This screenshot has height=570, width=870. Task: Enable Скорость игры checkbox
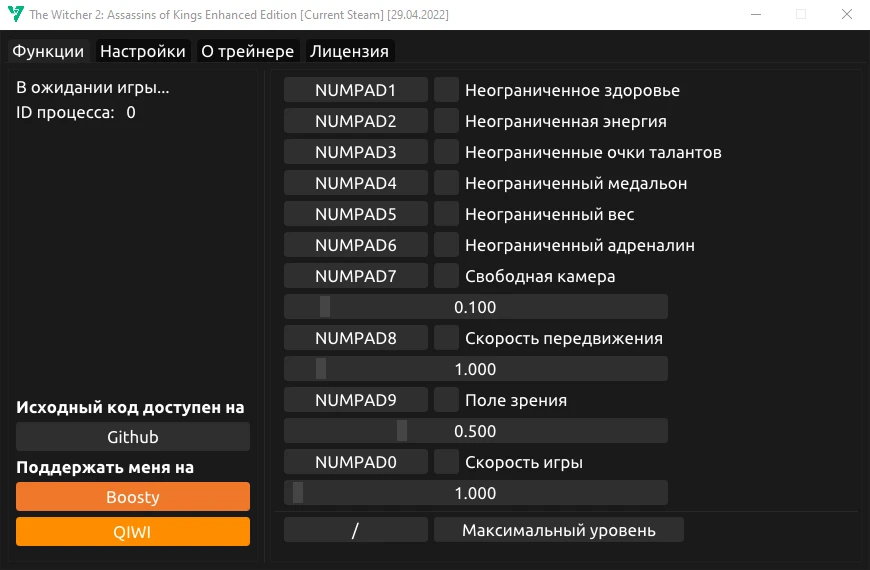[x=446, y=462]
